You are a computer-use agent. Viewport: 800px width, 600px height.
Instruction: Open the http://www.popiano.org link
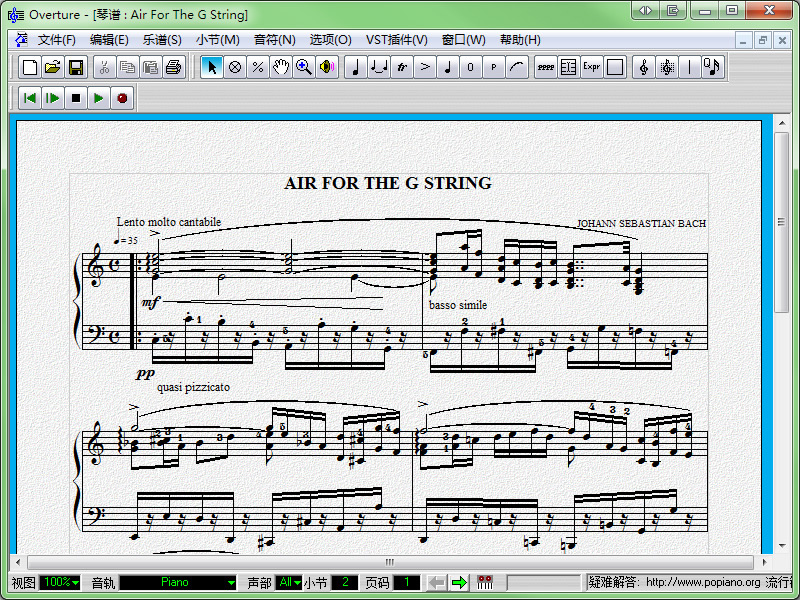tap(703, 582)
